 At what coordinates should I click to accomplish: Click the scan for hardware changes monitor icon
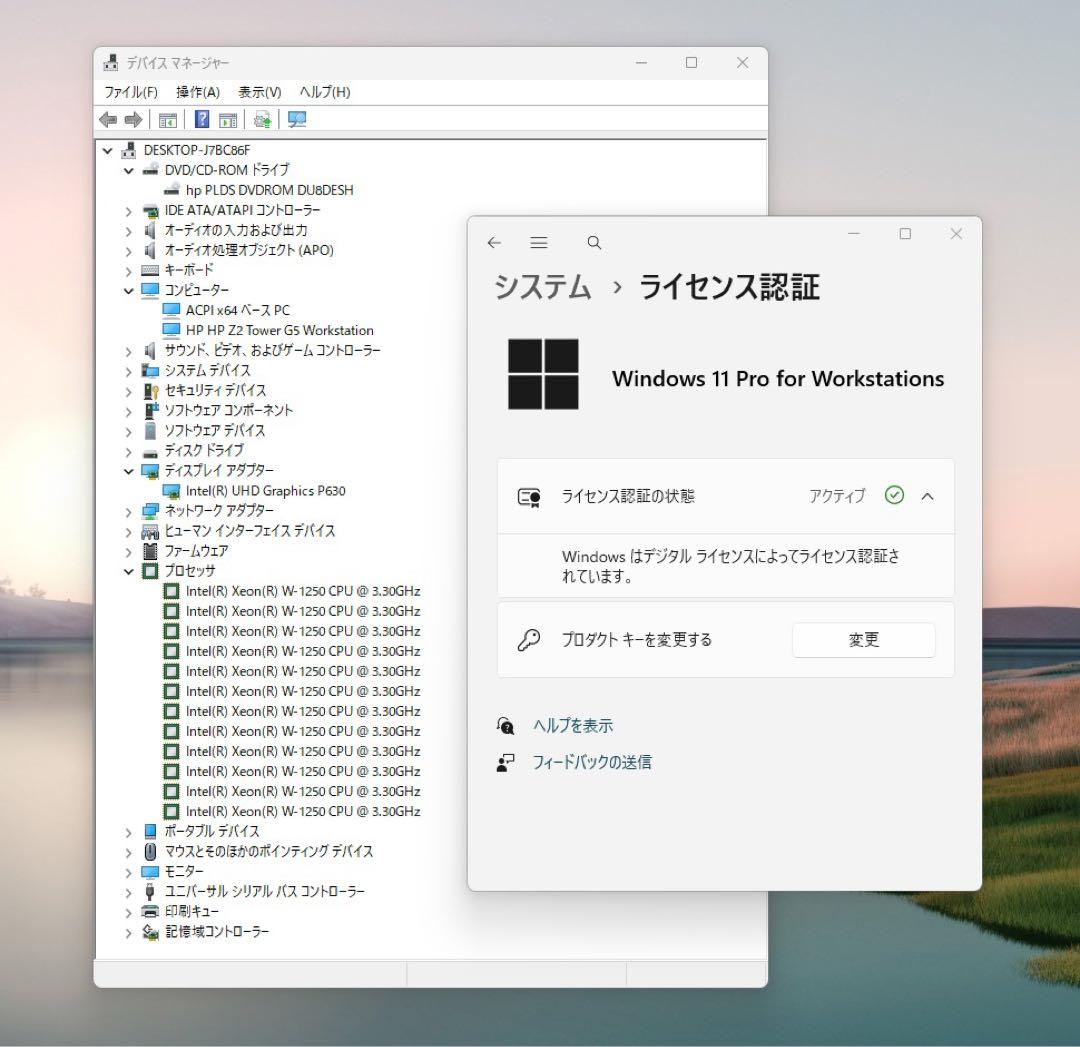click(297, 120)
